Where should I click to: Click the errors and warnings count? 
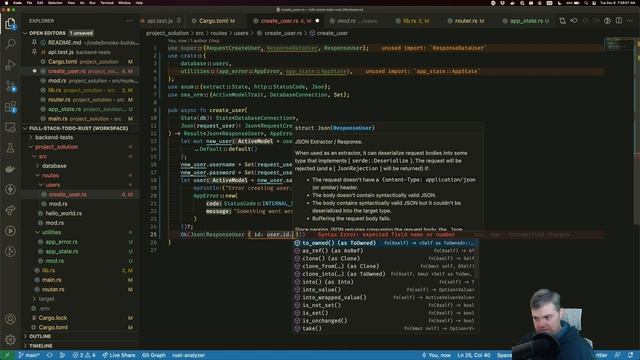coord(84,355)
